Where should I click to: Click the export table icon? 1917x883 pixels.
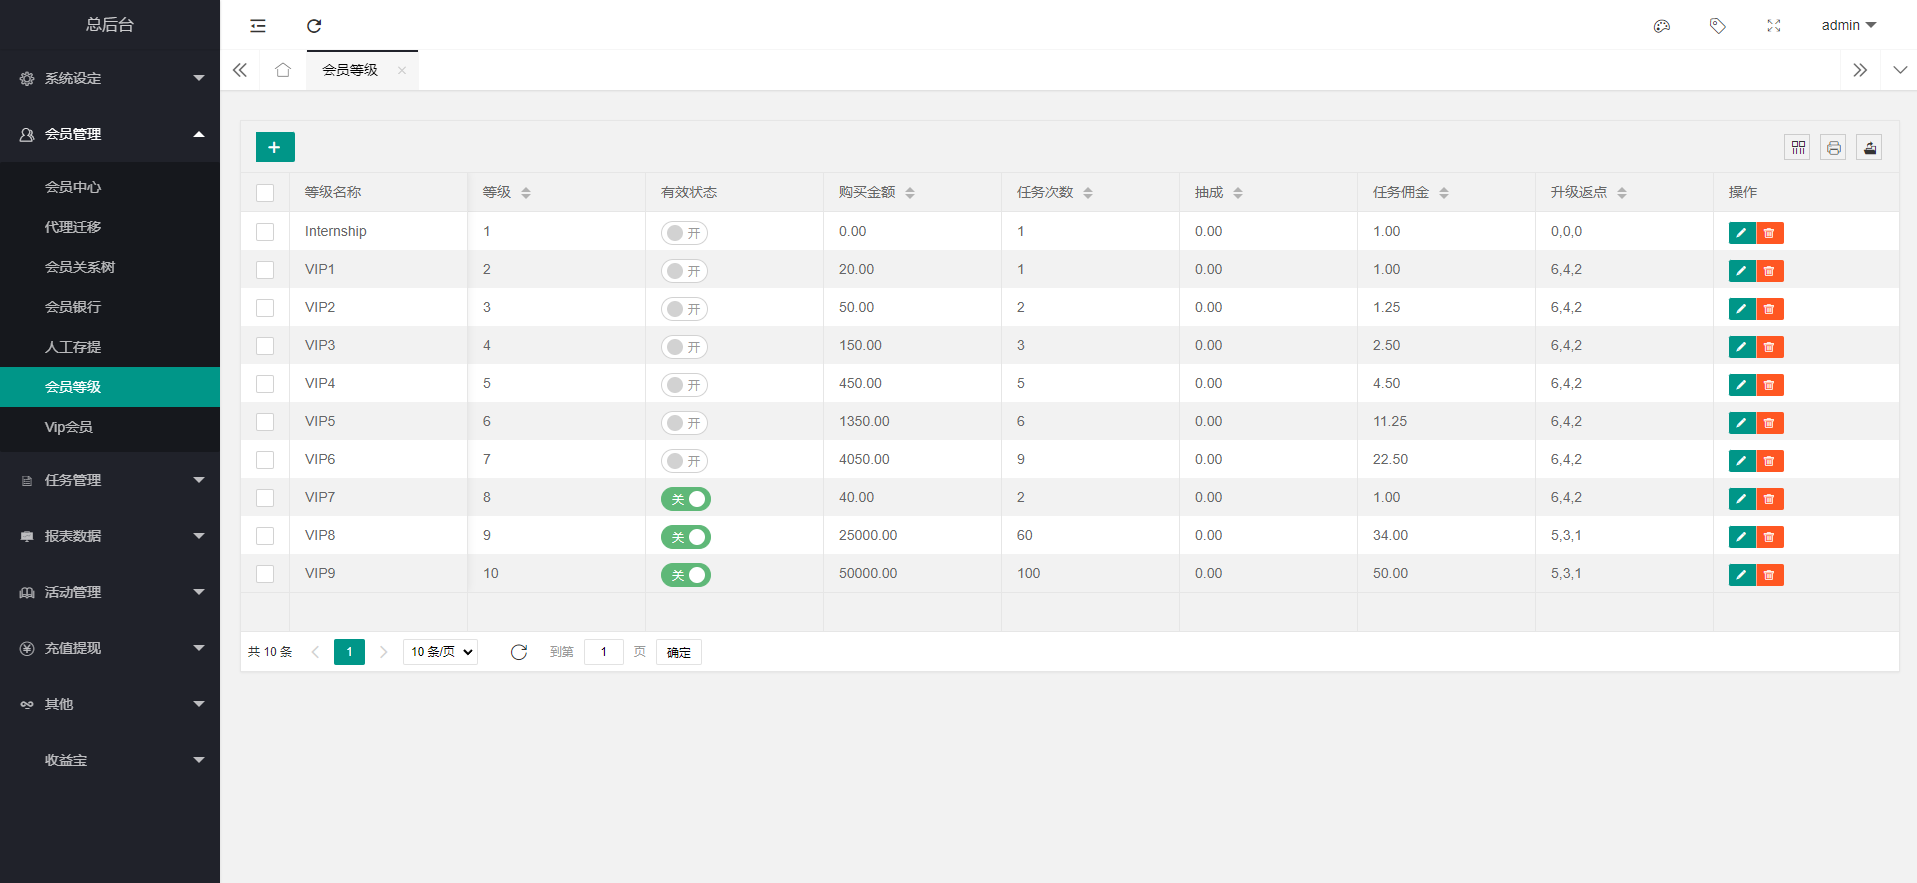coord(1870,147)
